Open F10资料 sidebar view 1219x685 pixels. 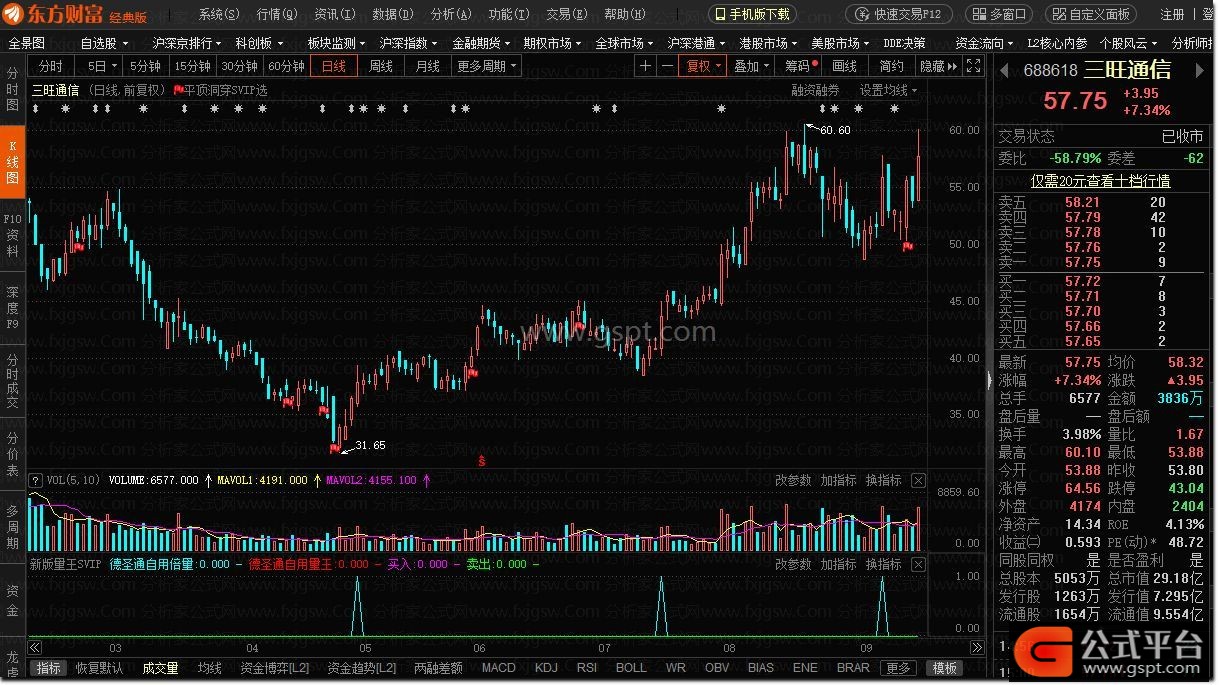(12, 235)
